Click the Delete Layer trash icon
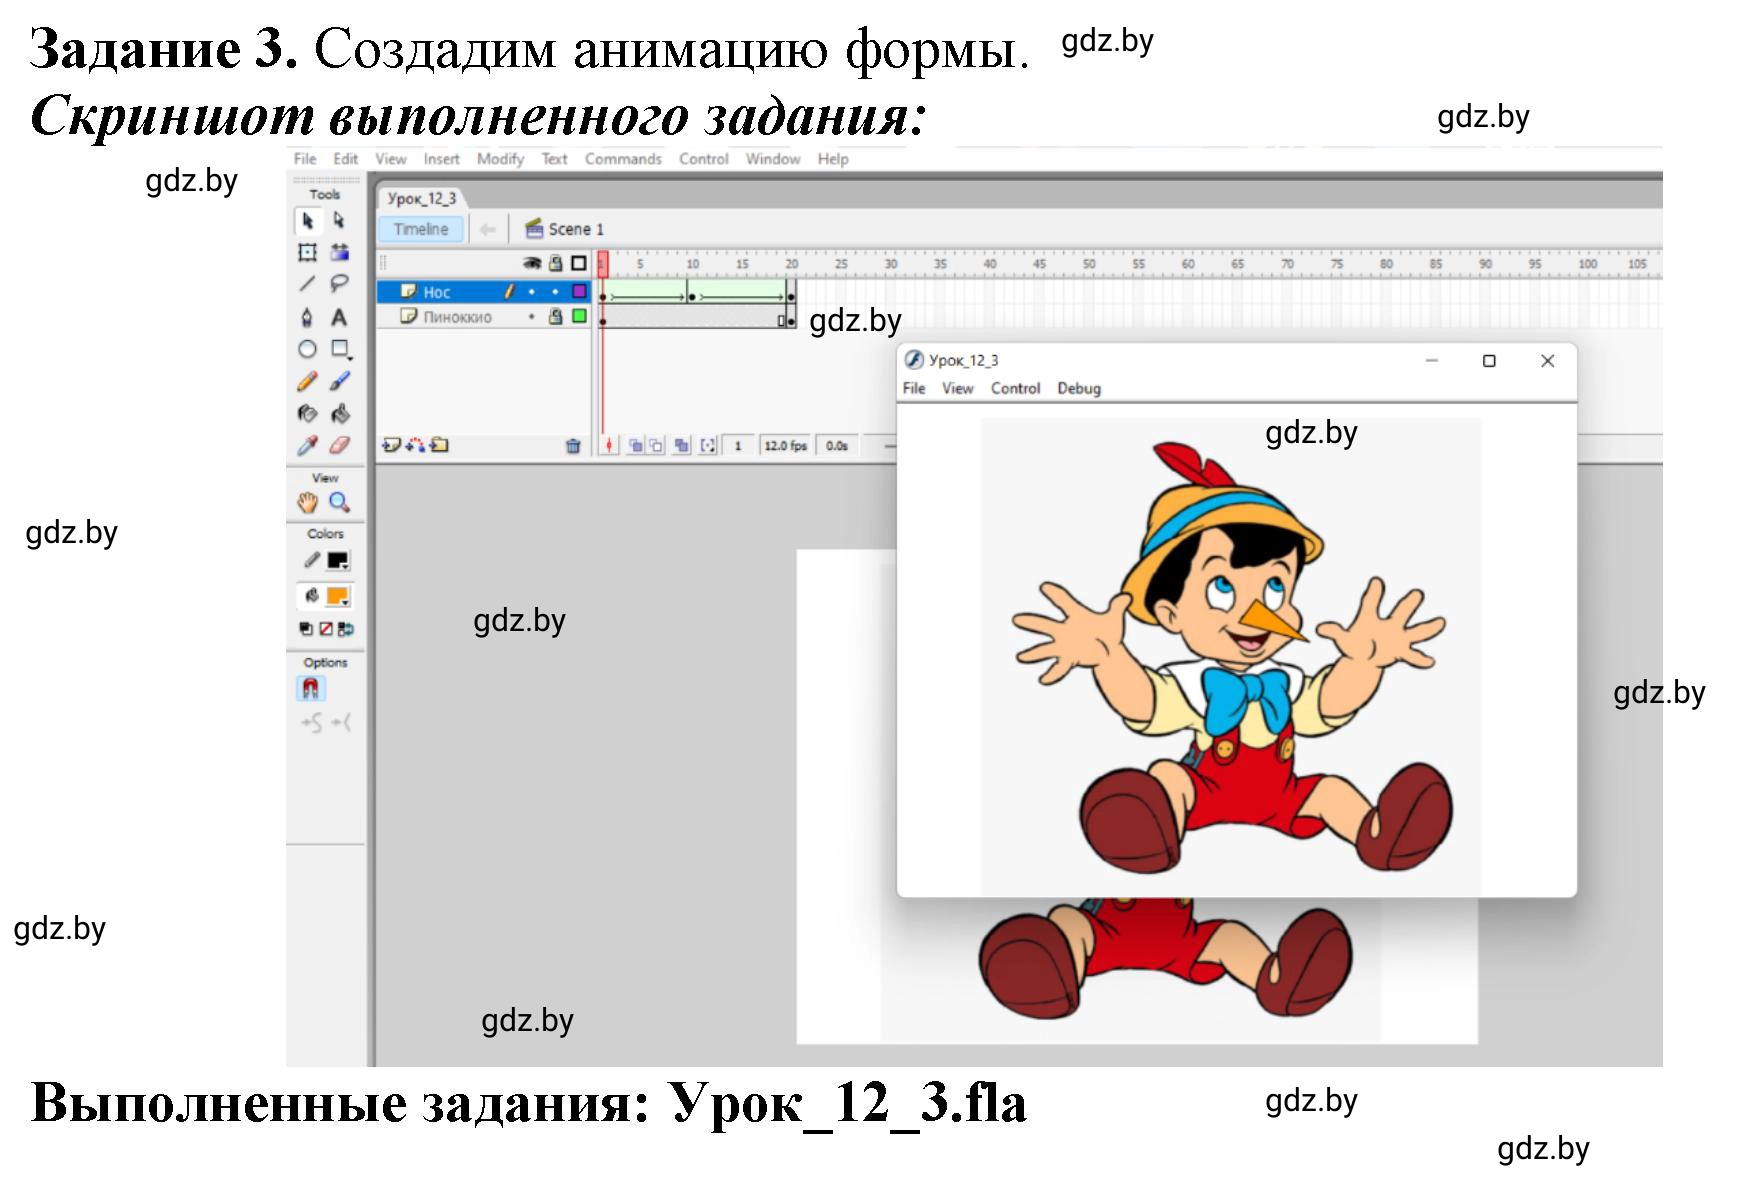1749x1183 pixels. click(x=573, y=446)
